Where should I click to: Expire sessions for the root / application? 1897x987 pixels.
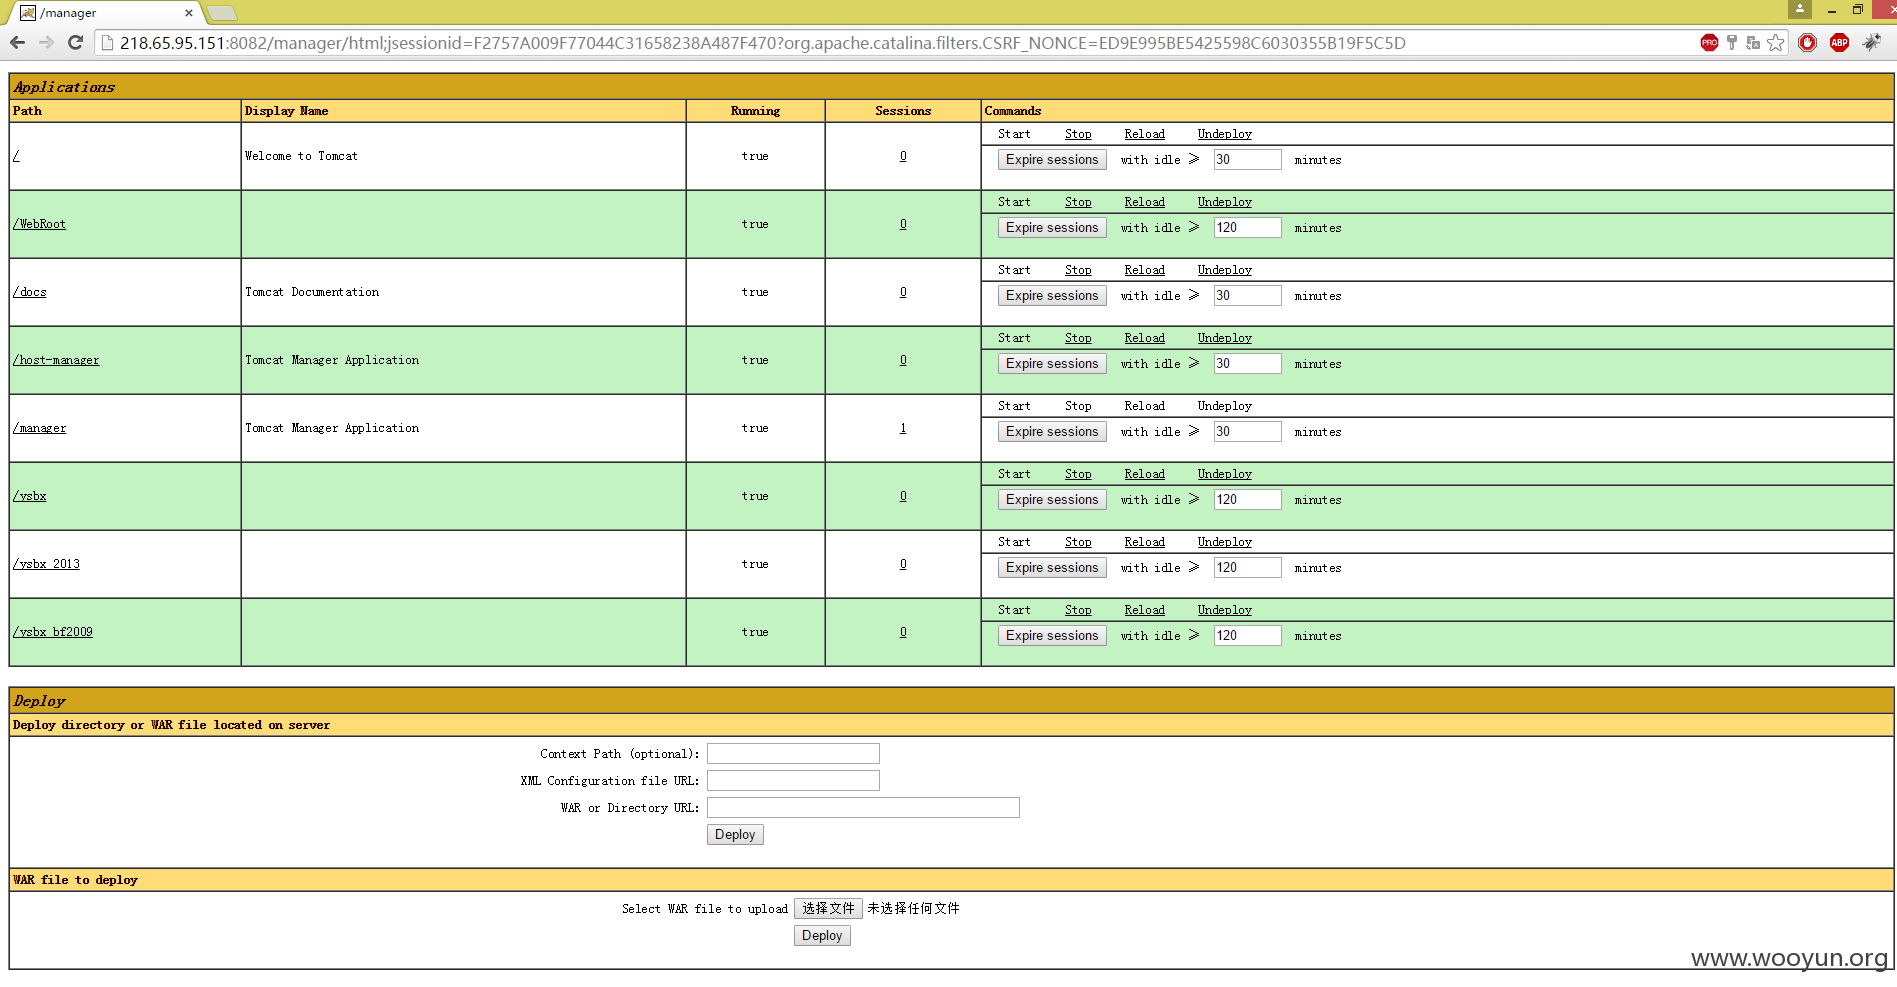[1052, 160]
